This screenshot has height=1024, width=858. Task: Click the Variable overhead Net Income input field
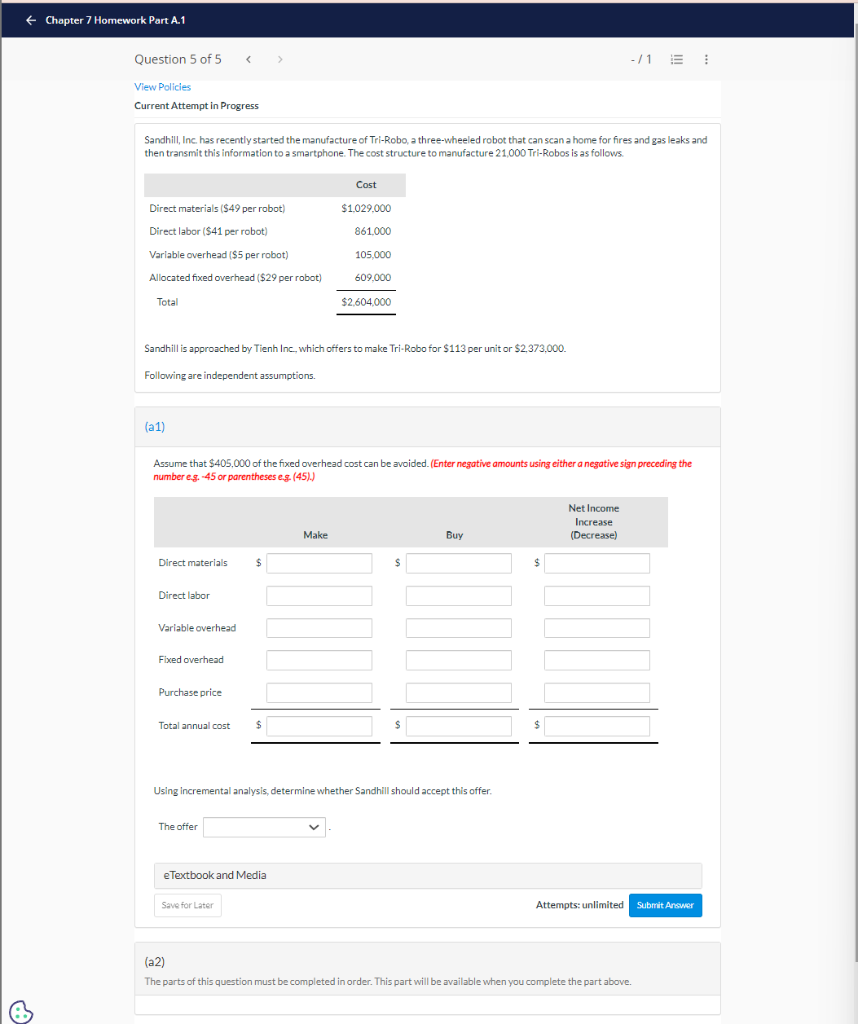597,628
